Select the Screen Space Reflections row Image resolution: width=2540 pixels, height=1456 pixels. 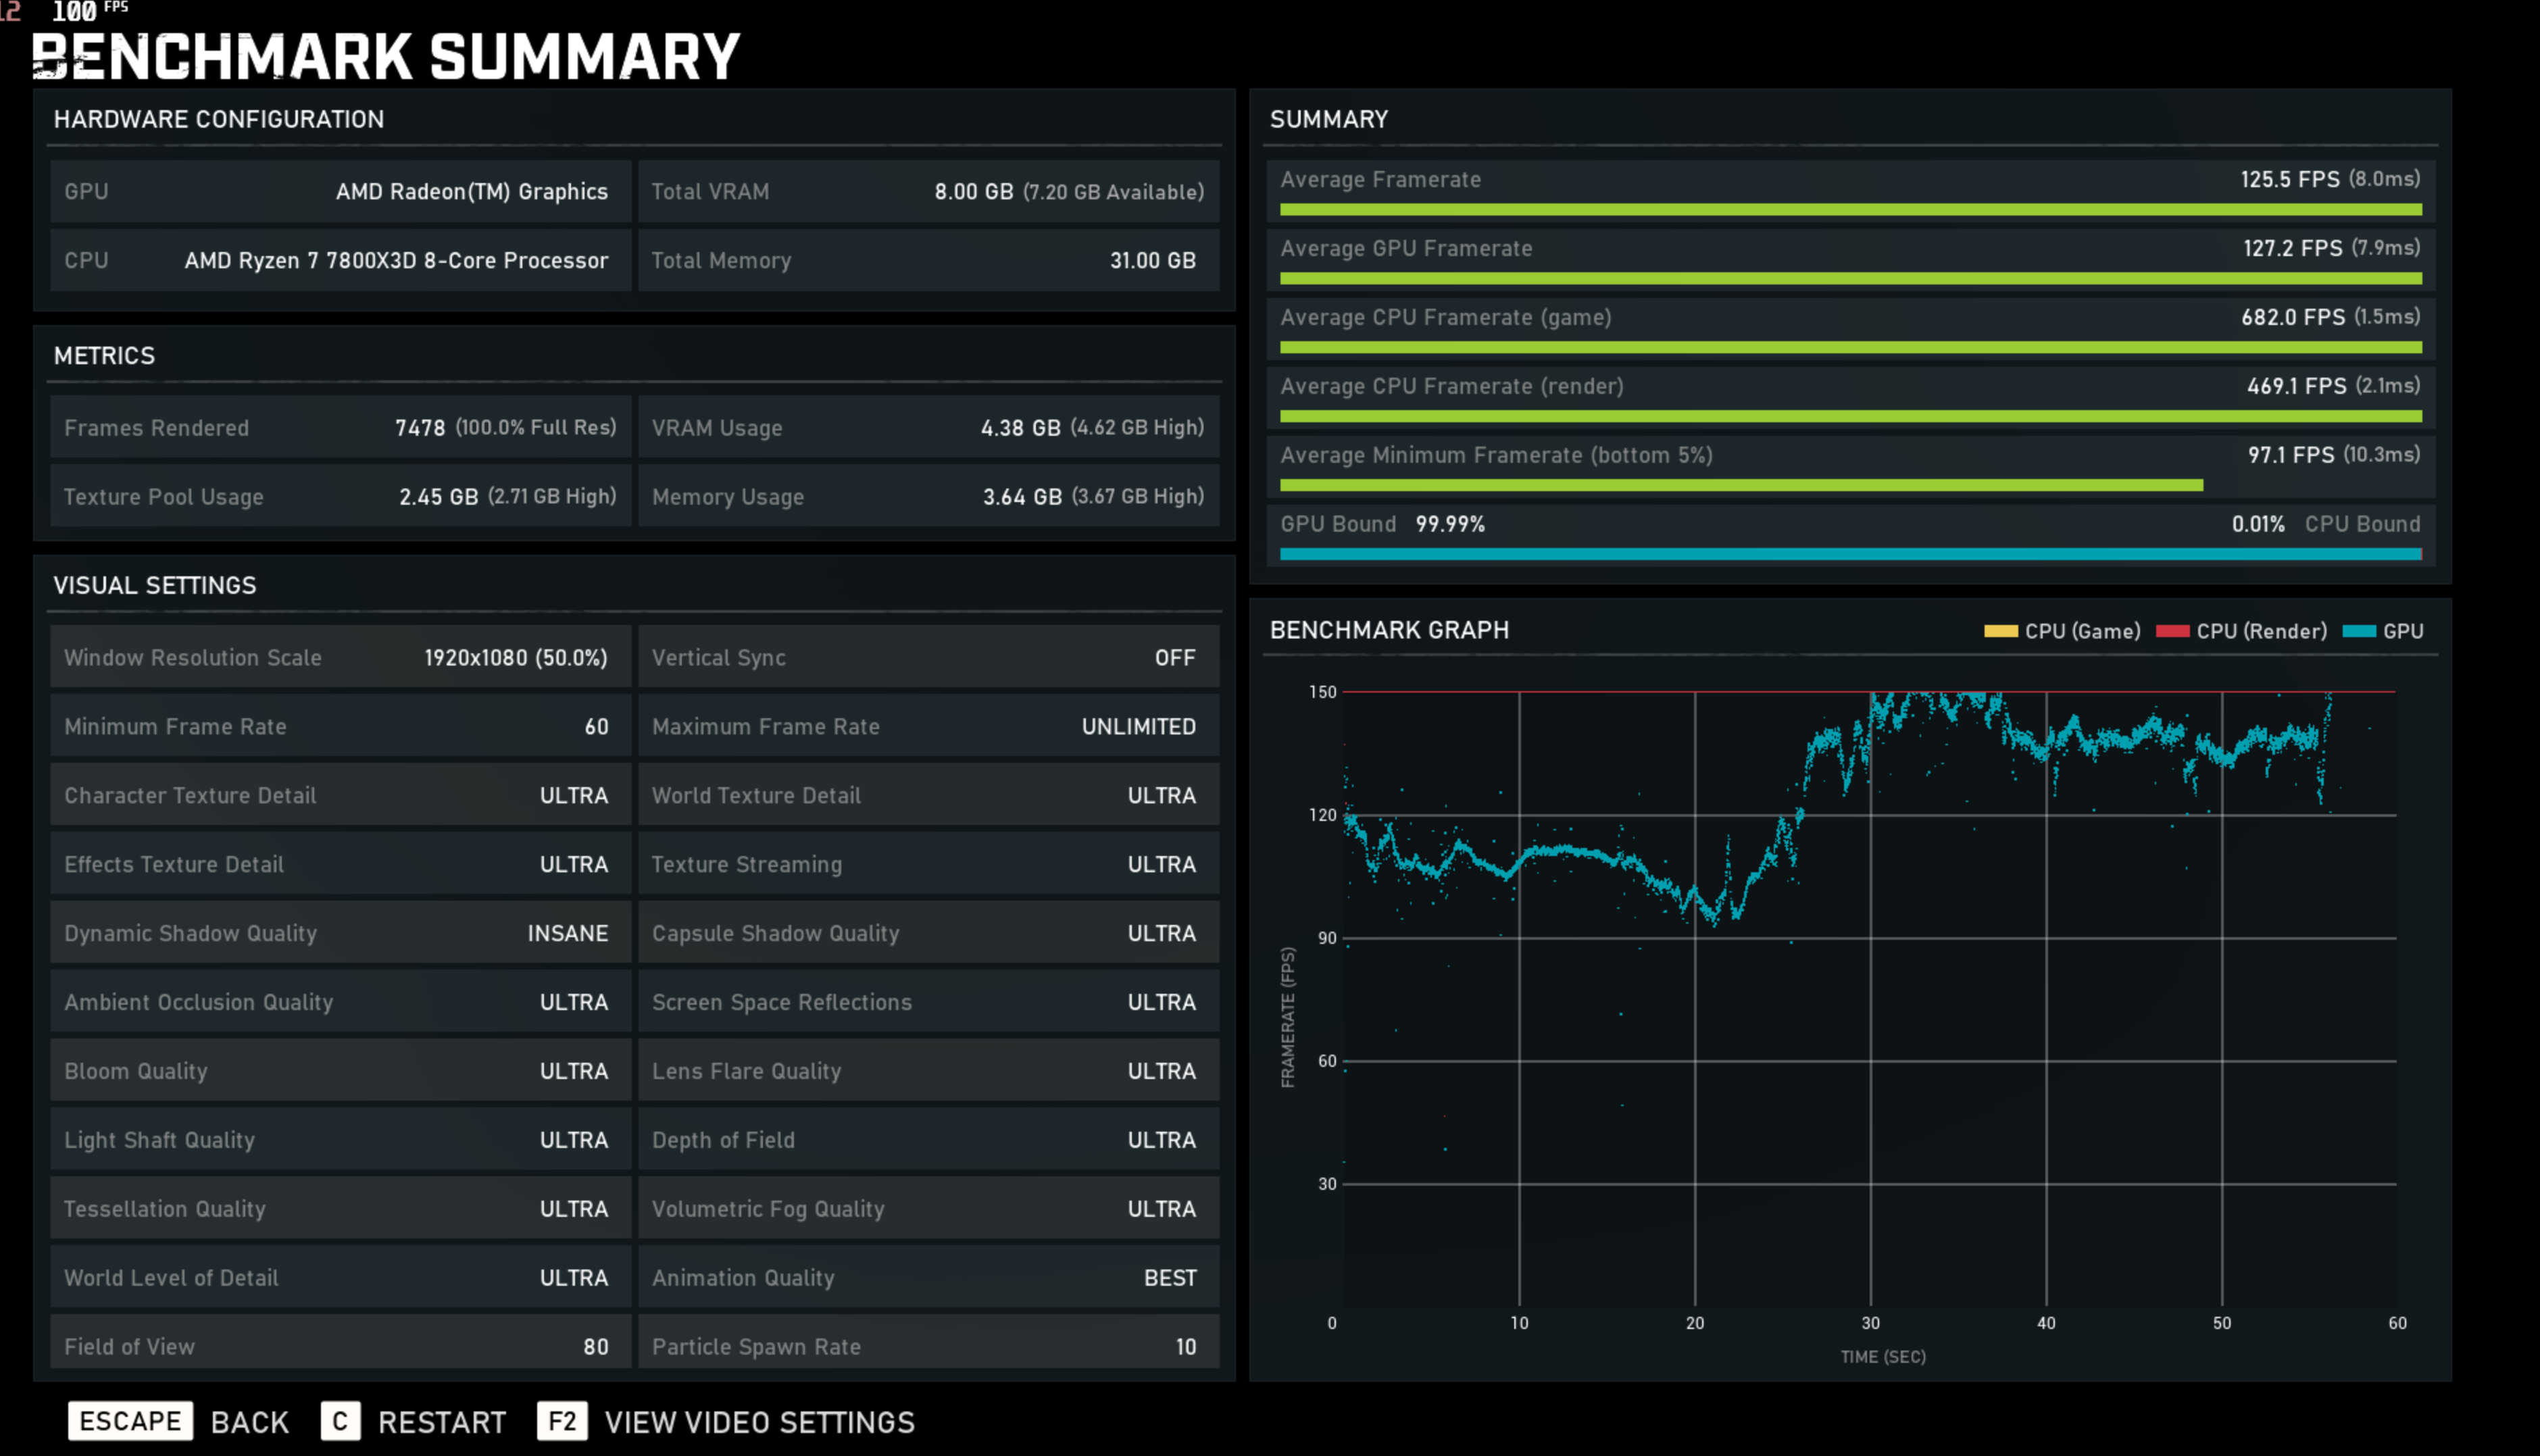point(929,1002)
